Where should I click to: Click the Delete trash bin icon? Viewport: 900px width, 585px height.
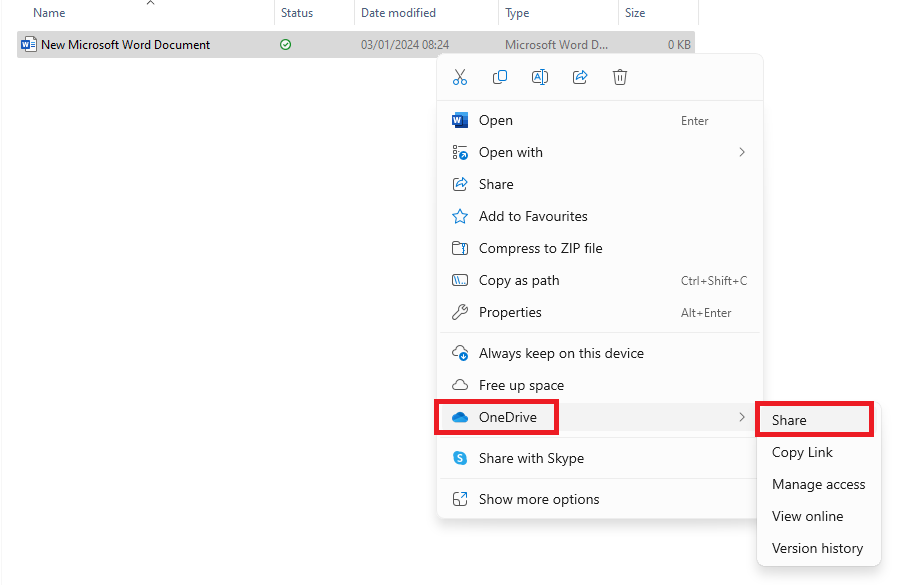[620, 77]
